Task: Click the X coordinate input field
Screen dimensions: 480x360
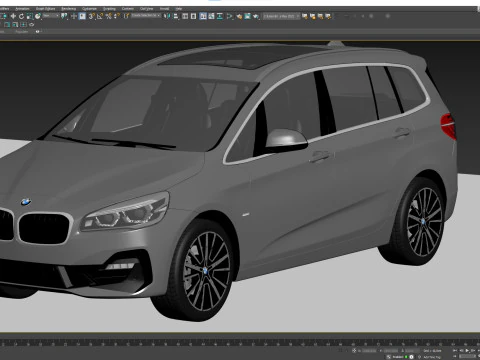Action: pyautogui.click(x=369, y=351)
